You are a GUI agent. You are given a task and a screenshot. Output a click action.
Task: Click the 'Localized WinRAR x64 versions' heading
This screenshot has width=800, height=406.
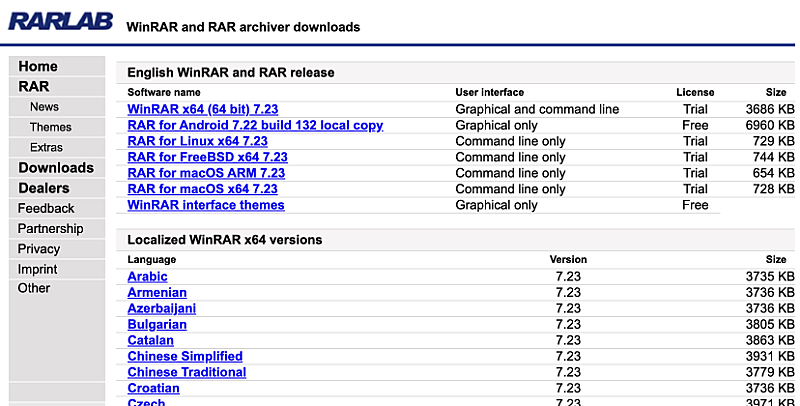[x=224, y=240]
